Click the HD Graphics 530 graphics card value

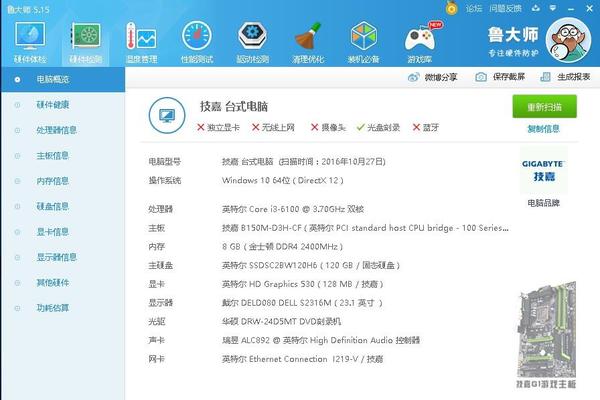click(303, 284)
